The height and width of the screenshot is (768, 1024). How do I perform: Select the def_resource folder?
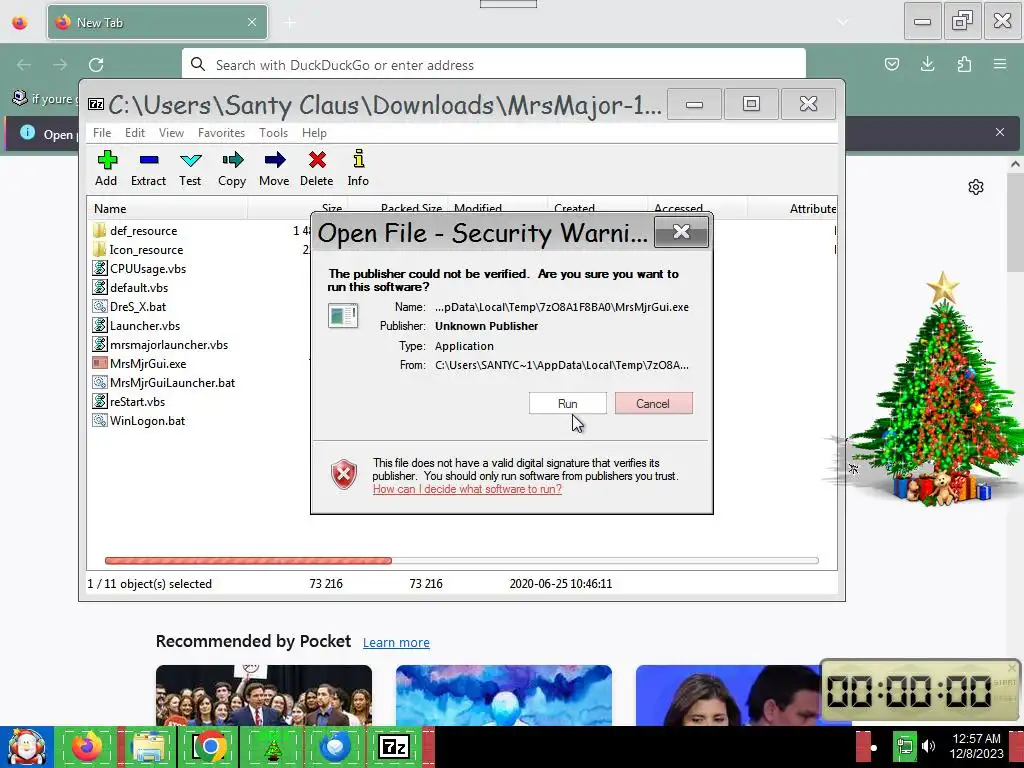click(135, 231)
